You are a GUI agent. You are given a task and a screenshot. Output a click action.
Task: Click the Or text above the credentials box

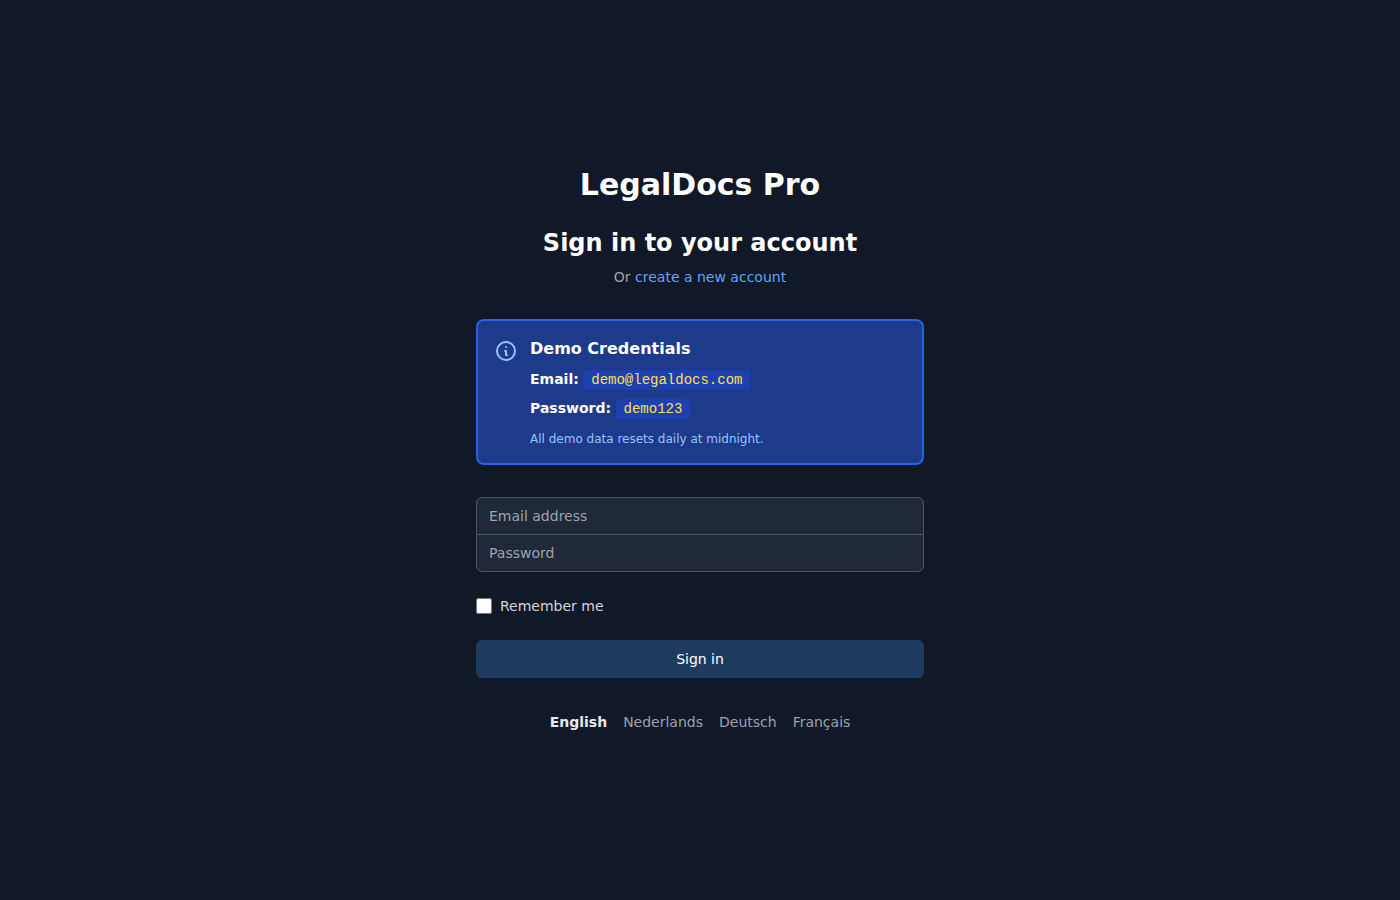(621, 277)
